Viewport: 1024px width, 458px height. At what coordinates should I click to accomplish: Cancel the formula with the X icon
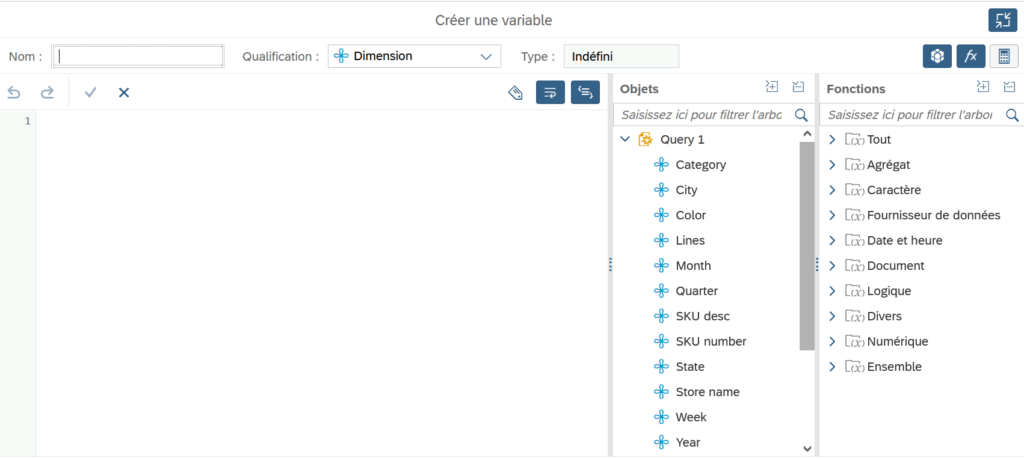(x=124, y=93)
